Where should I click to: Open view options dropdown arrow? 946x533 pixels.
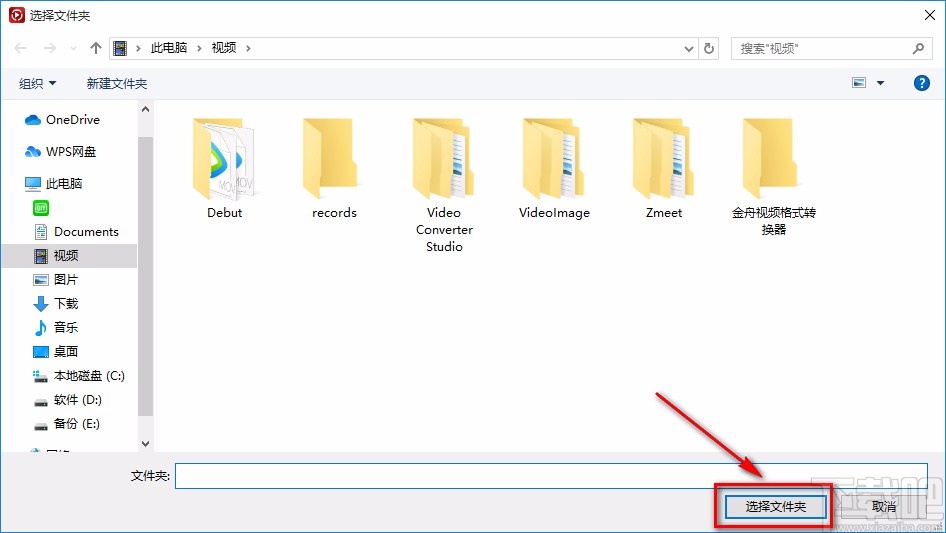(880, 83)
